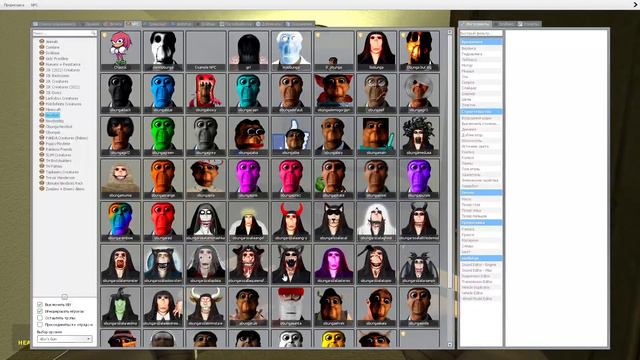Choose the bat-winged gargoyle Obunga
The height and width of the screenshot is (360, 640).
pos(419,264)
